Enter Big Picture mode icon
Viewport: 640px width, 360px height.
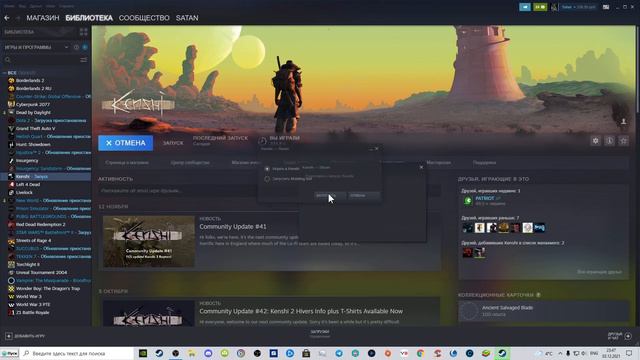click(x=606, y=7)
